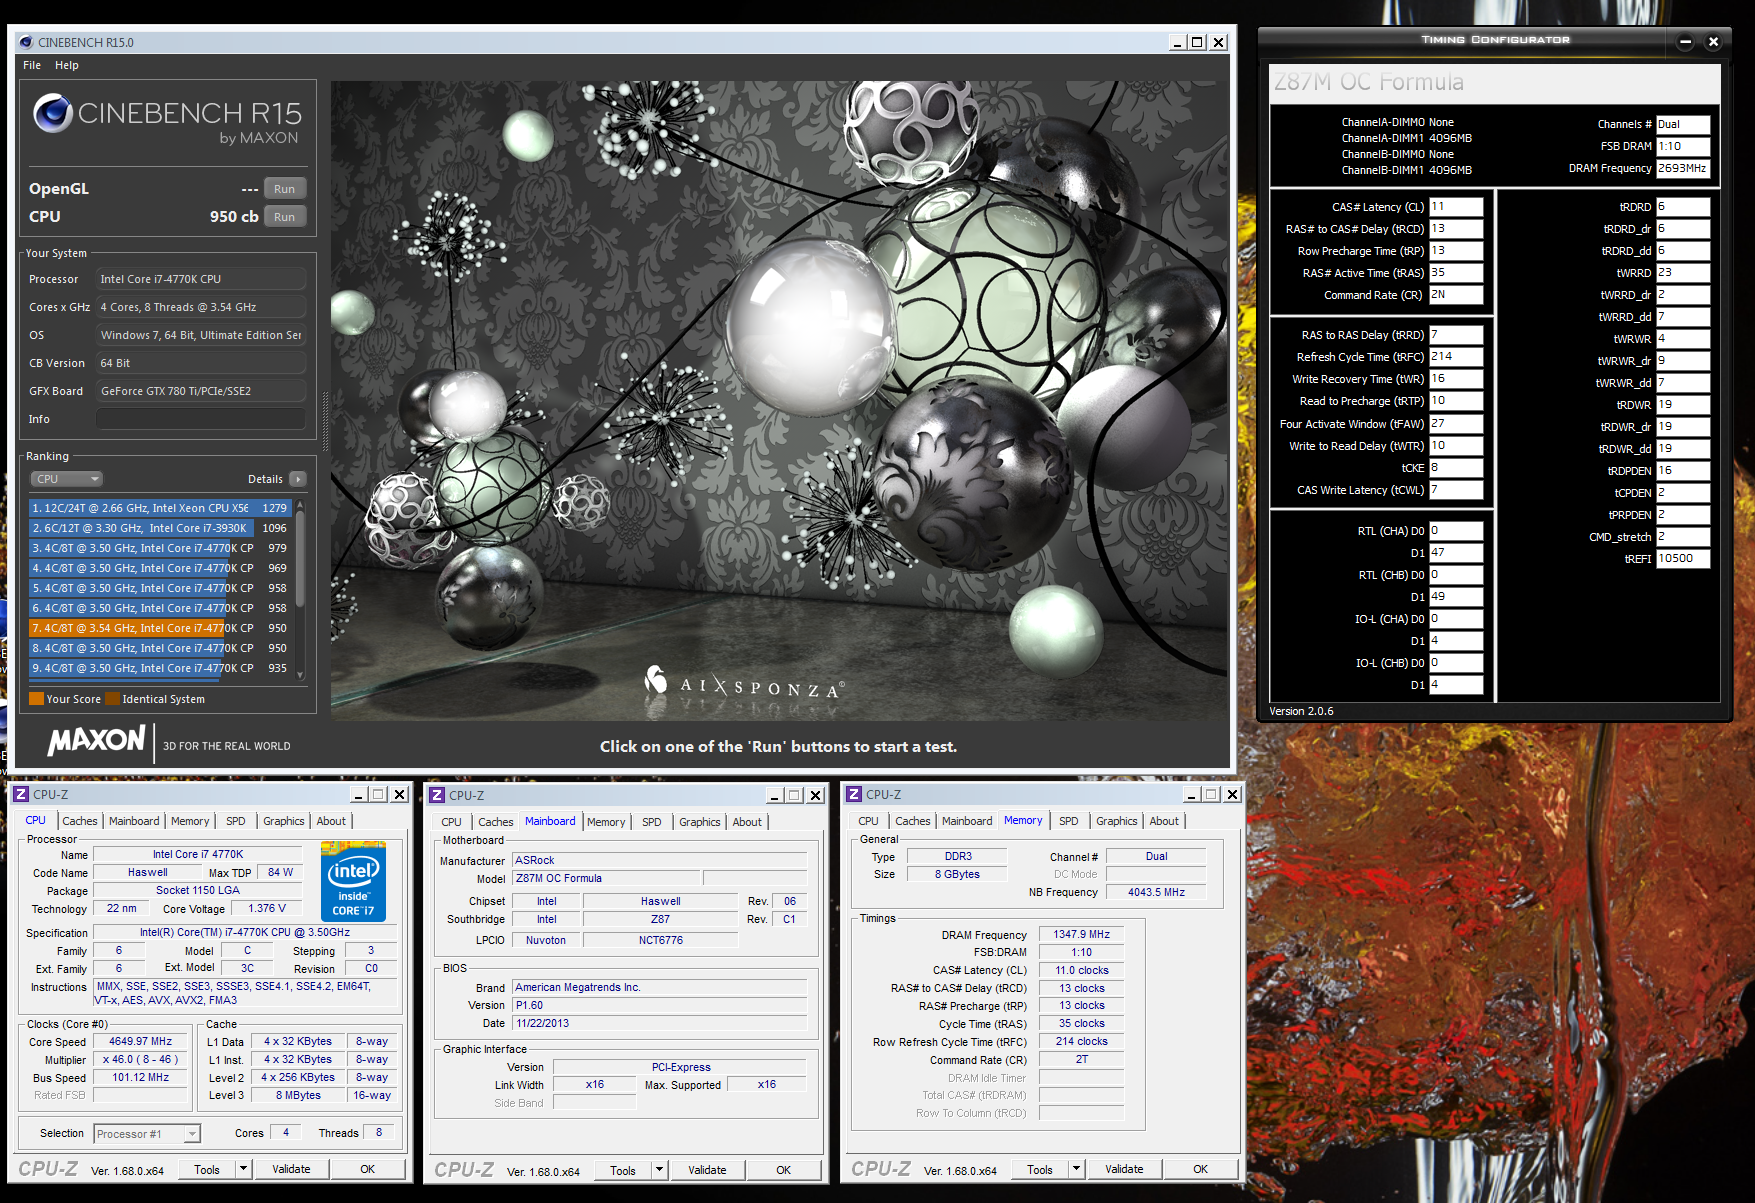This screenshot has height=1203, width=1755.
Task: Click the Z87M OC Formula model field
Action: [x=607, y=878]
